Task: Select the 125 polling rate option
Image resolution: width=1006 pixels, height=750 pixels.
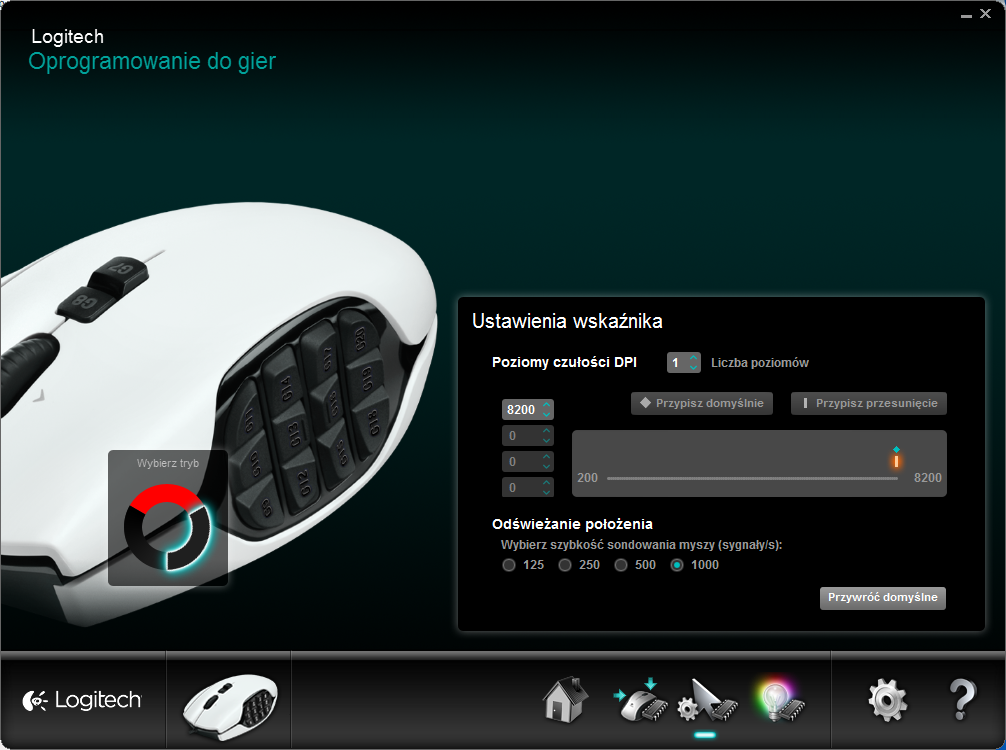Action: point(509,565)
